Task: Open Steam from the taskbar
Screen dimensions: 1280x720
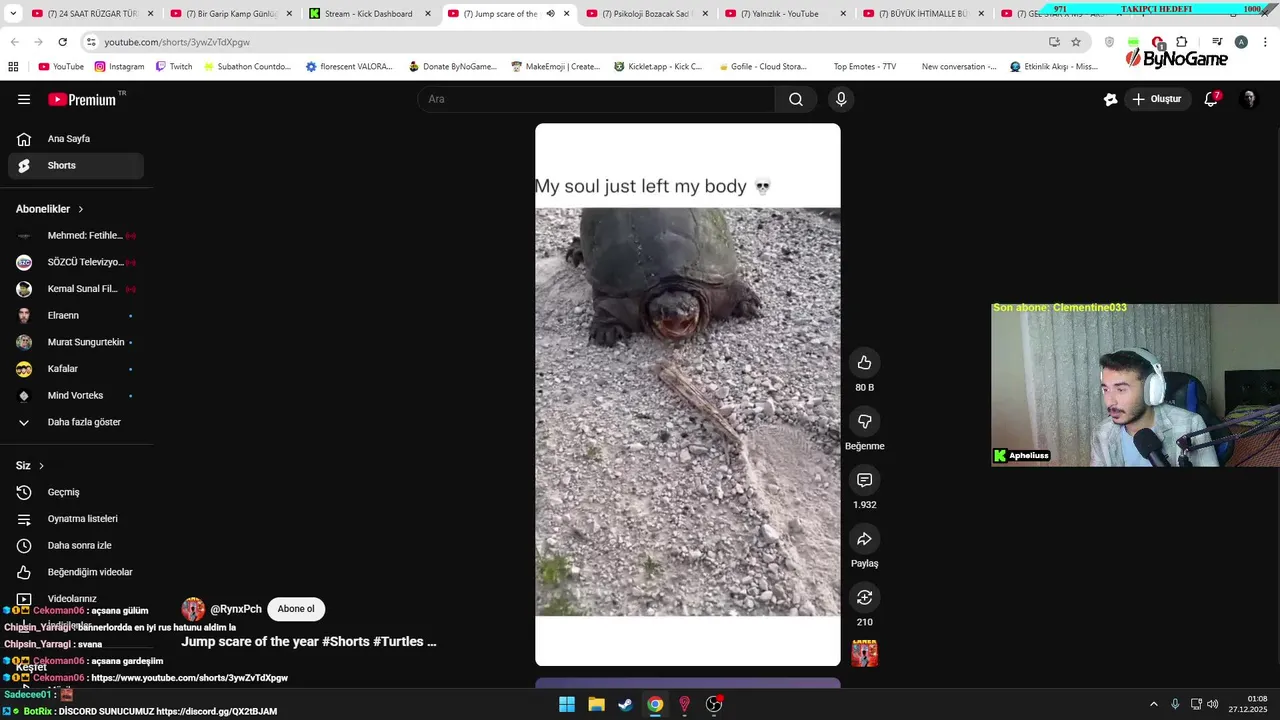Action: 625,704
